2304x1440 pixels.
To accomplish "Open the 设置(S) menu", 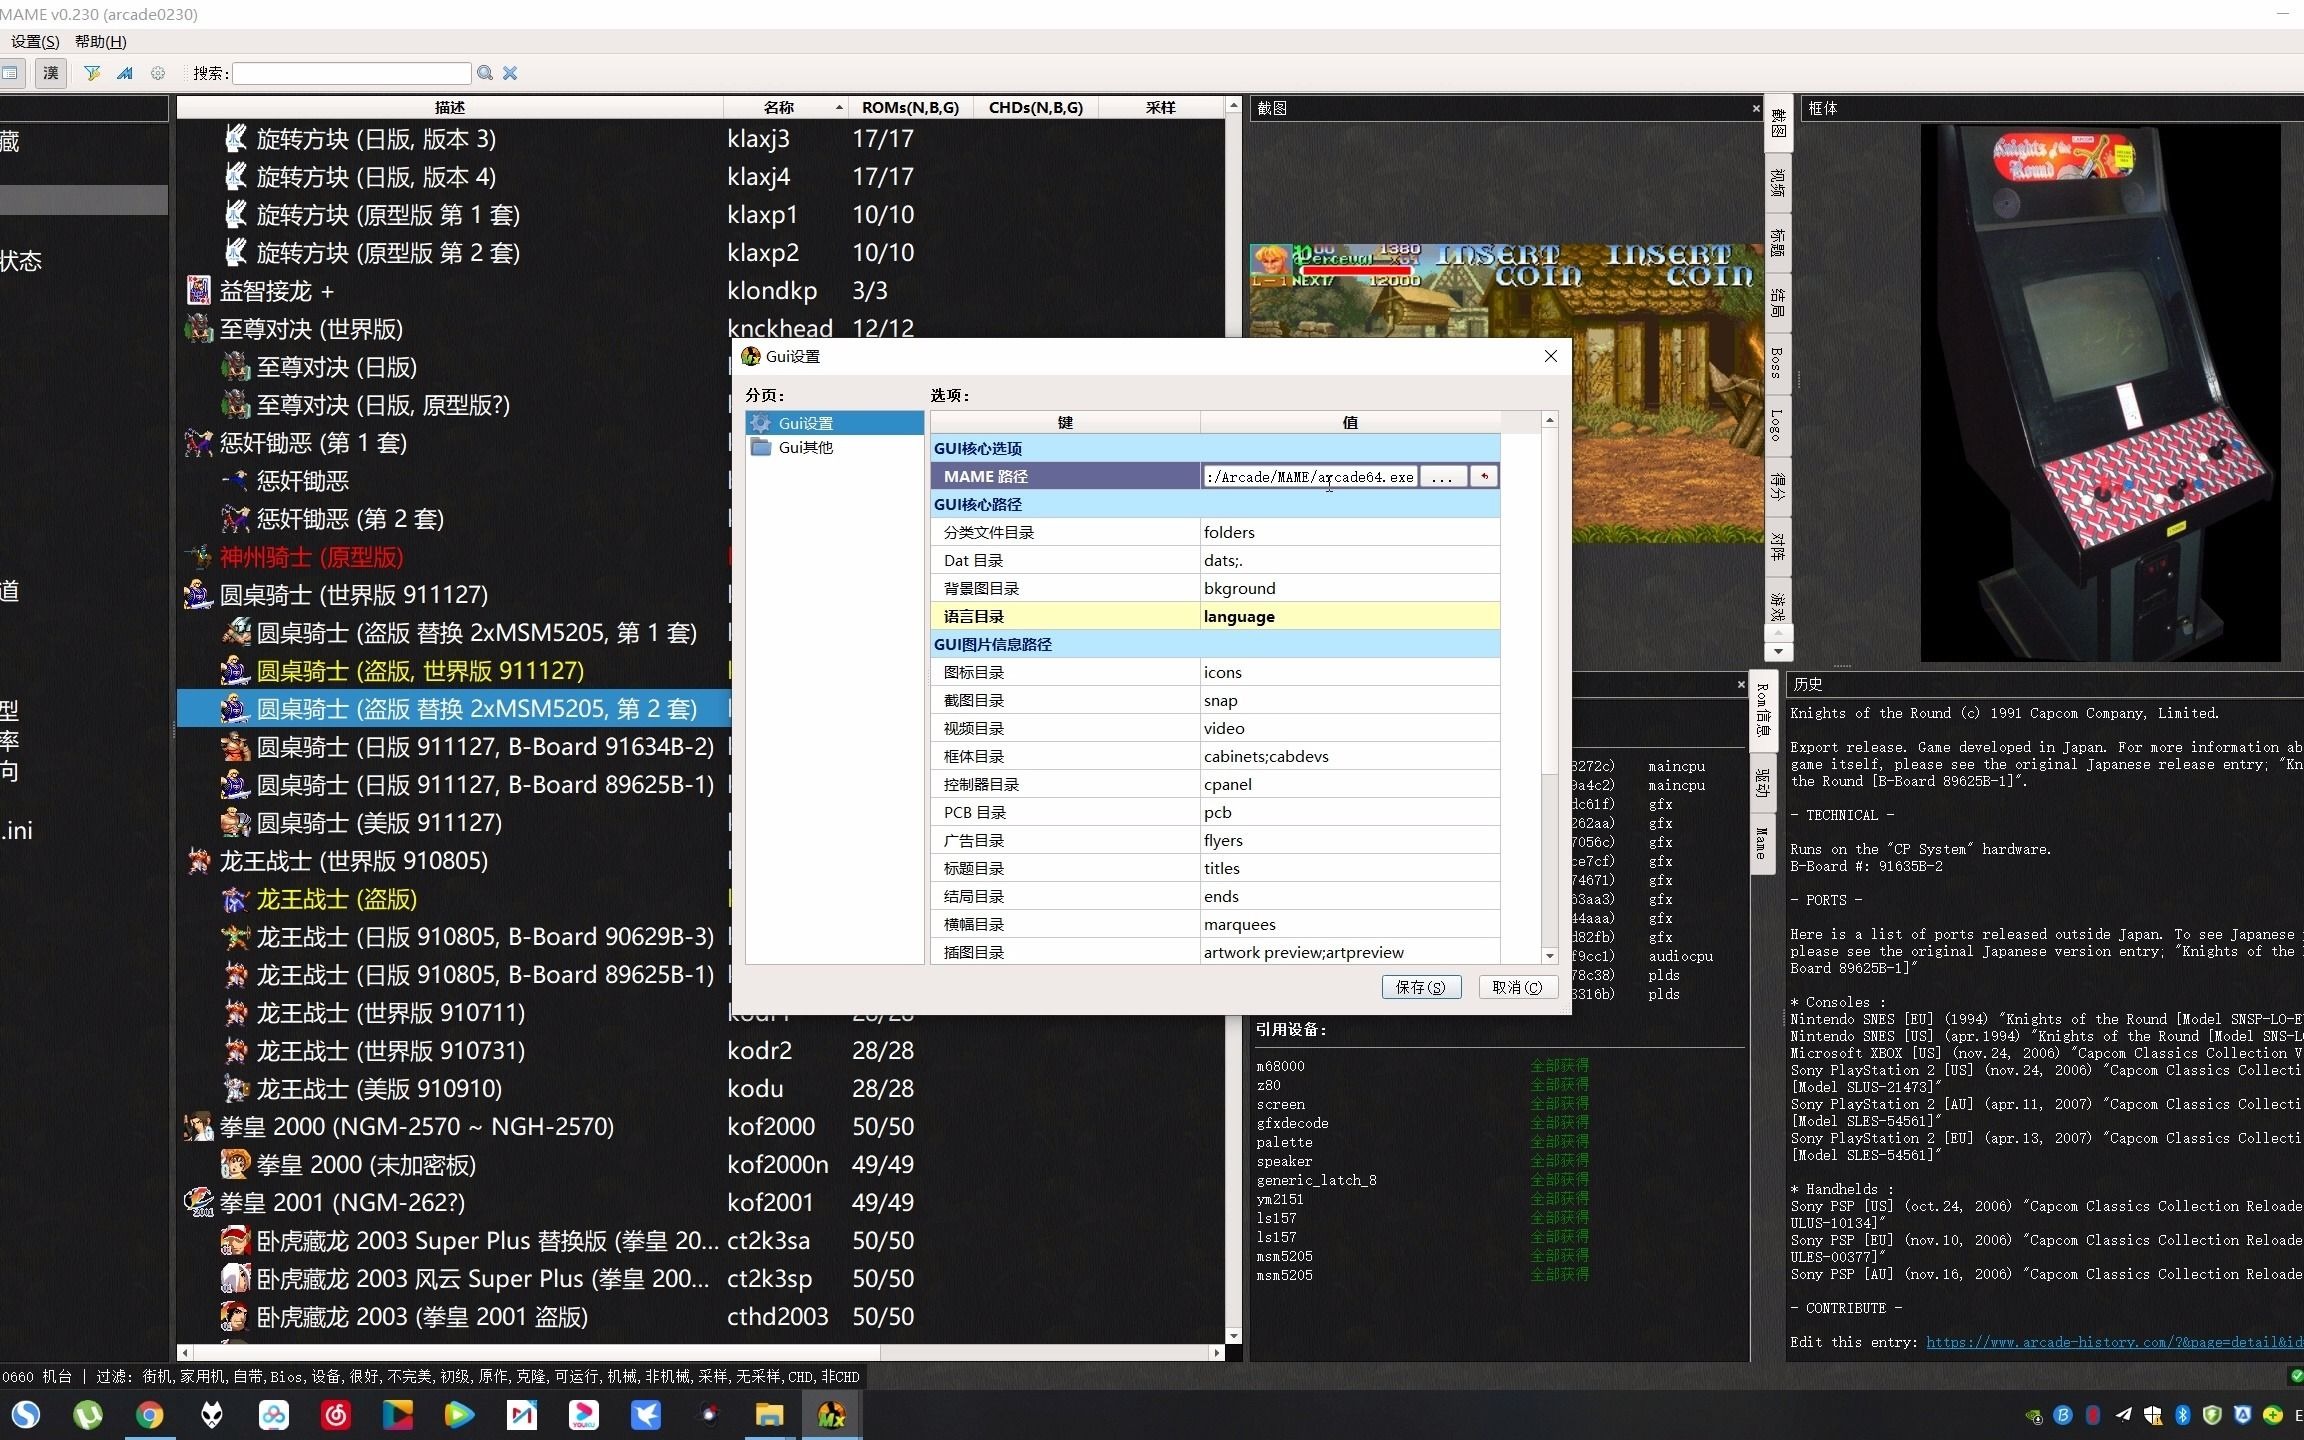I will (x=35, y=41).
